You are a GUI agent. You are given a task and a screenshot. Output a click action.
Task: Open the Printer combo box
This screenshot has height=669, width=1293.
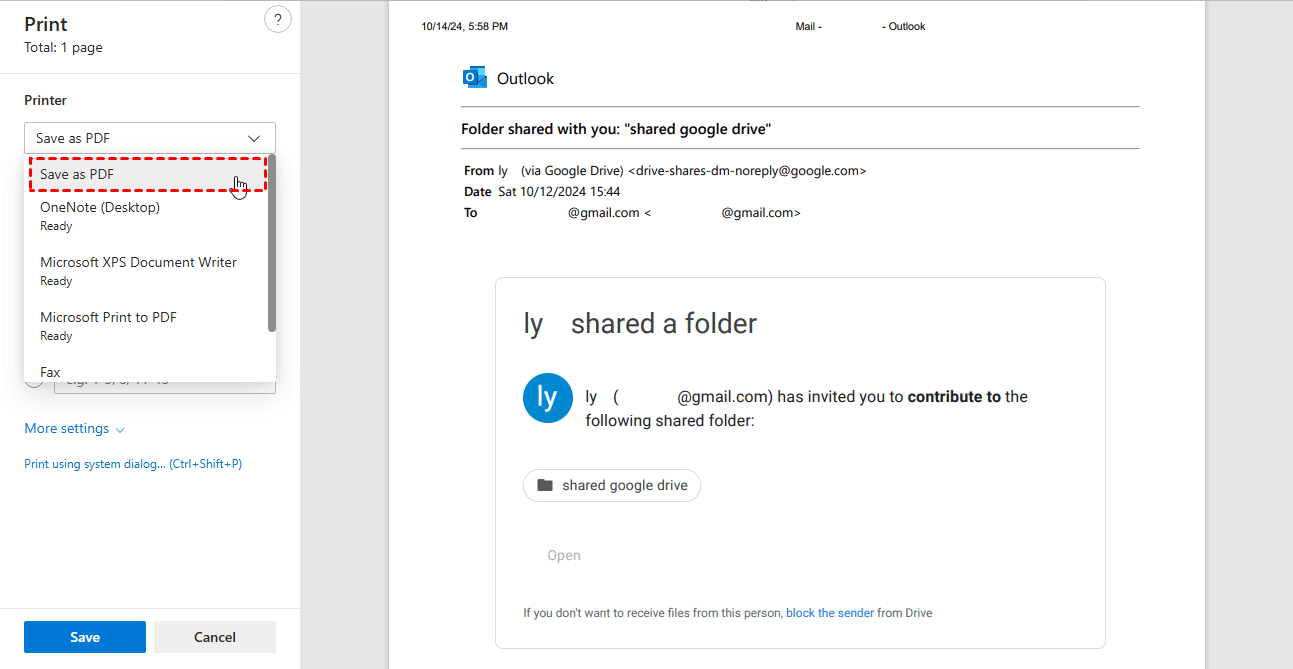(140, 138)
